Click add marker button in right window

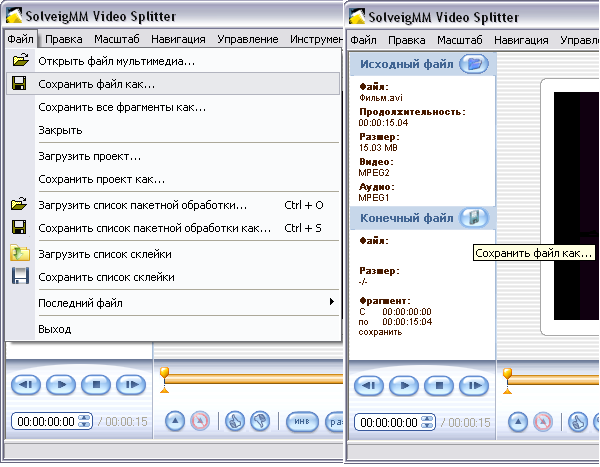[518, 422]
